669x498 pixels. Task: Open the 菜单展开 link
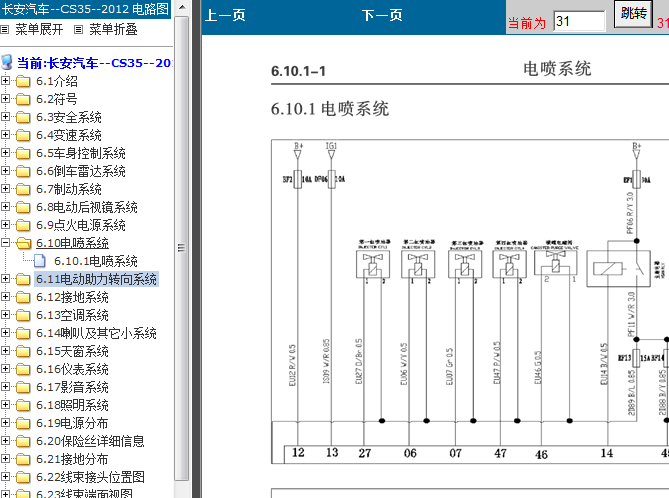point(39,29)
